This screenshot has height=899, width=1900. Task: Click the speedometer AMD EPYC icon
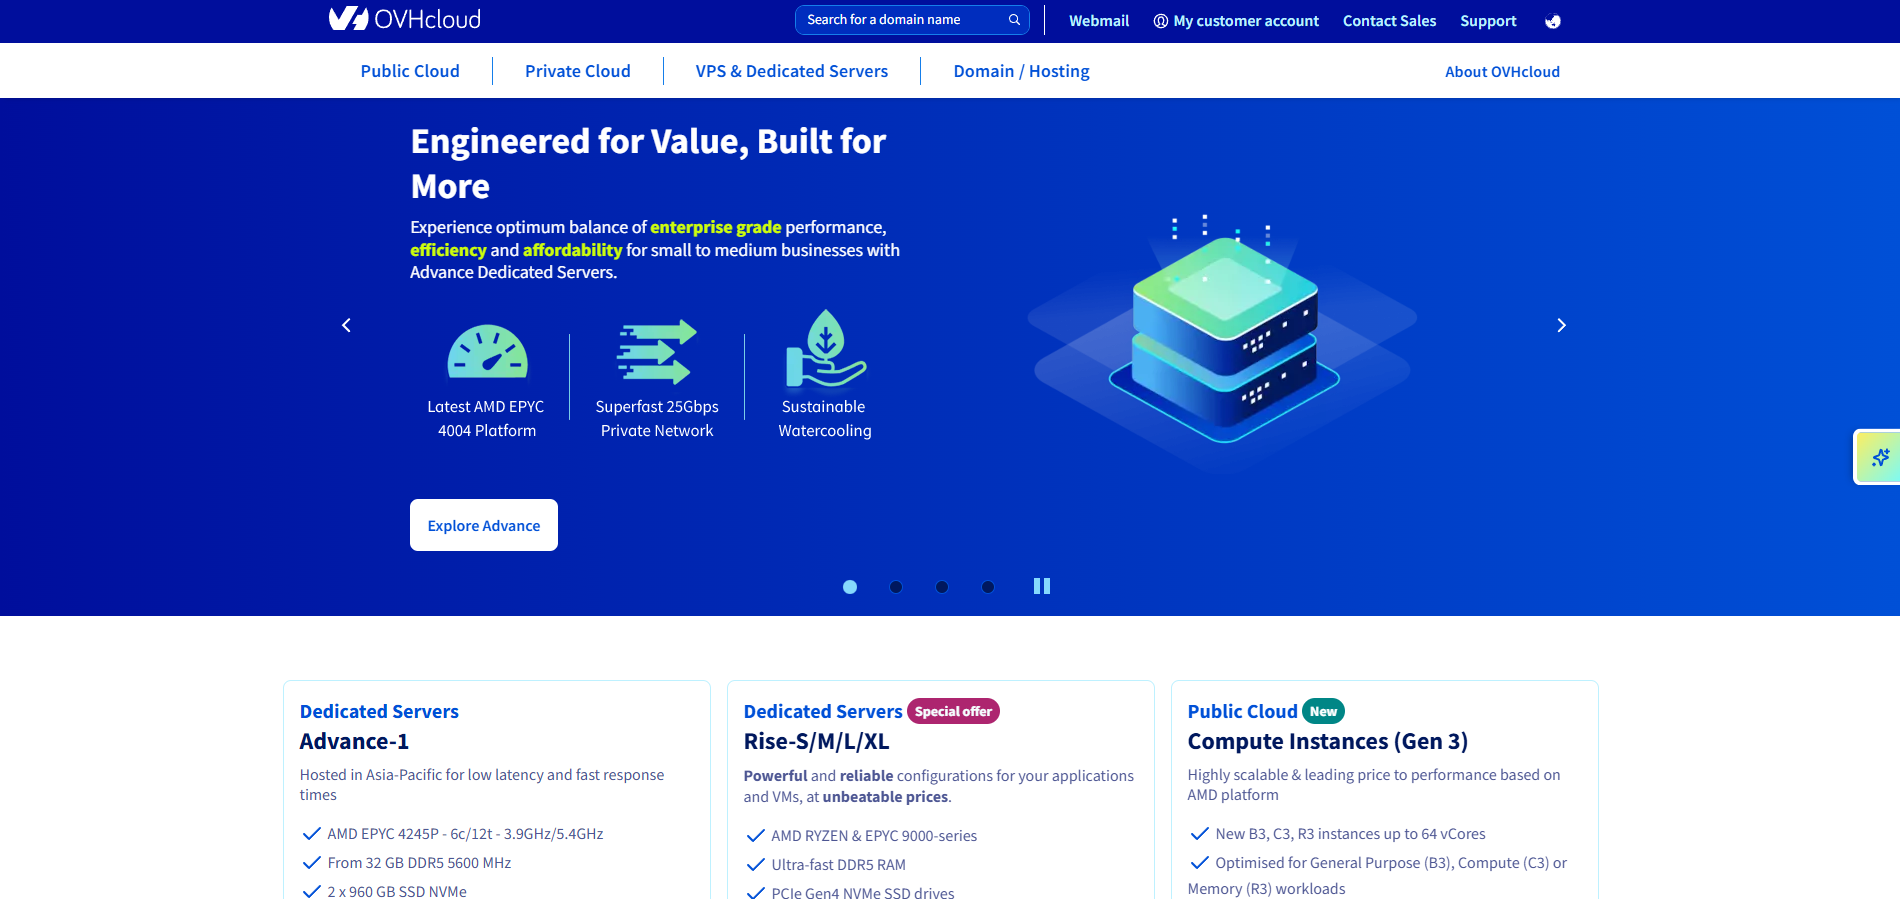click(x=487, y=351)
